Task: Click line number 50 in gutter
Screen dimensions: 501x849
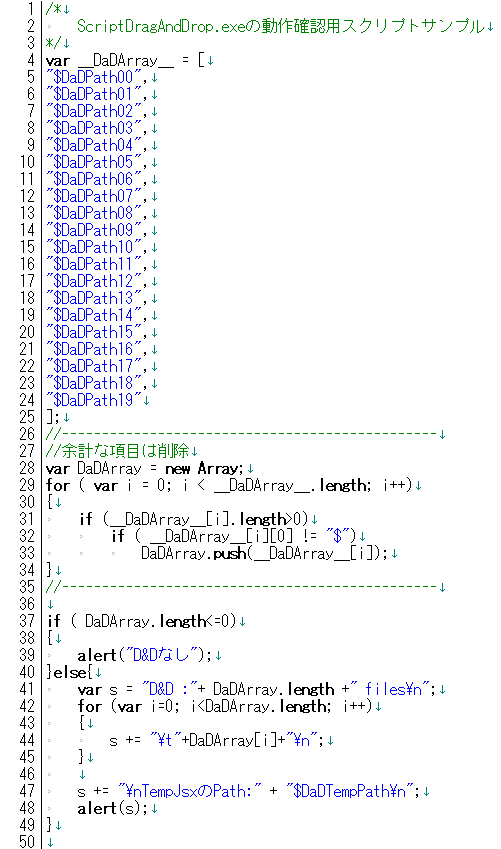Action: click(27, 841)
